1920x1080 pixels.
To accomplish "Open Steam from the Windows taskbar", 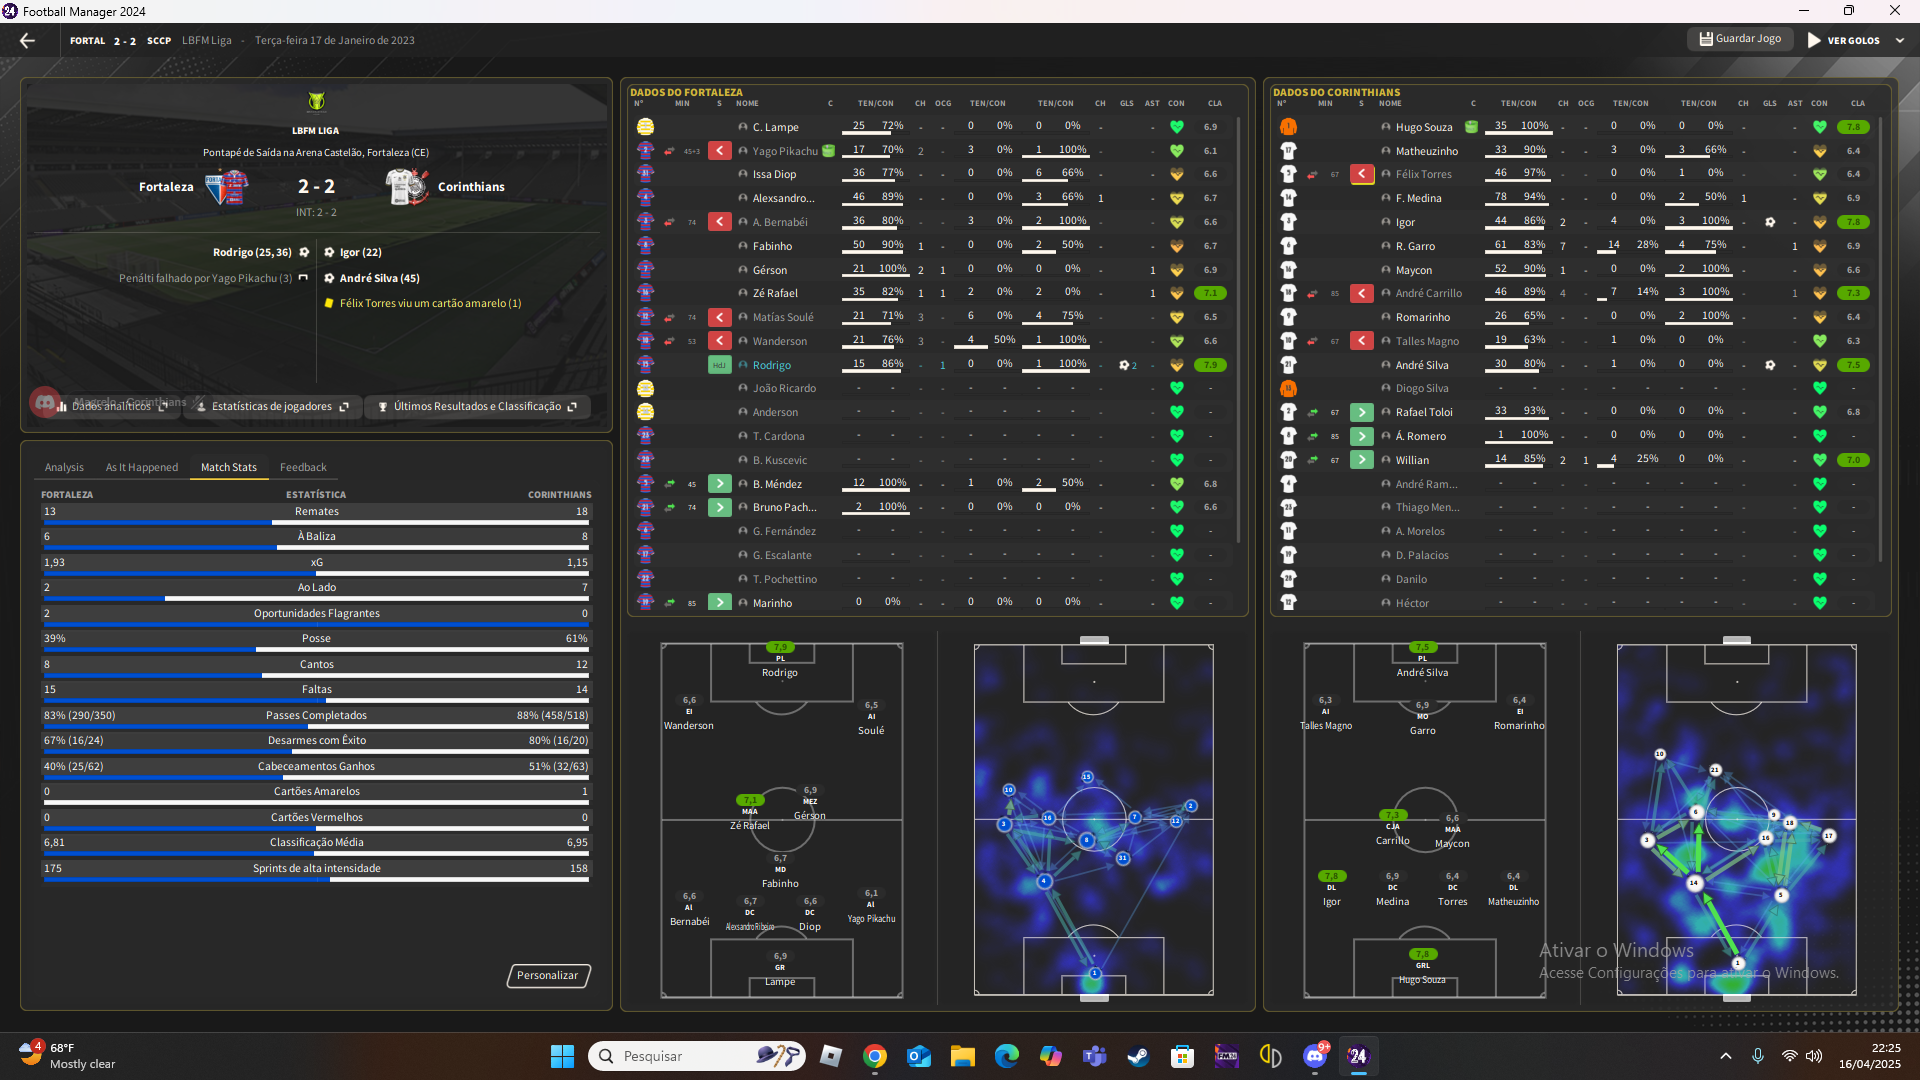I will tap(1139, 1056).
